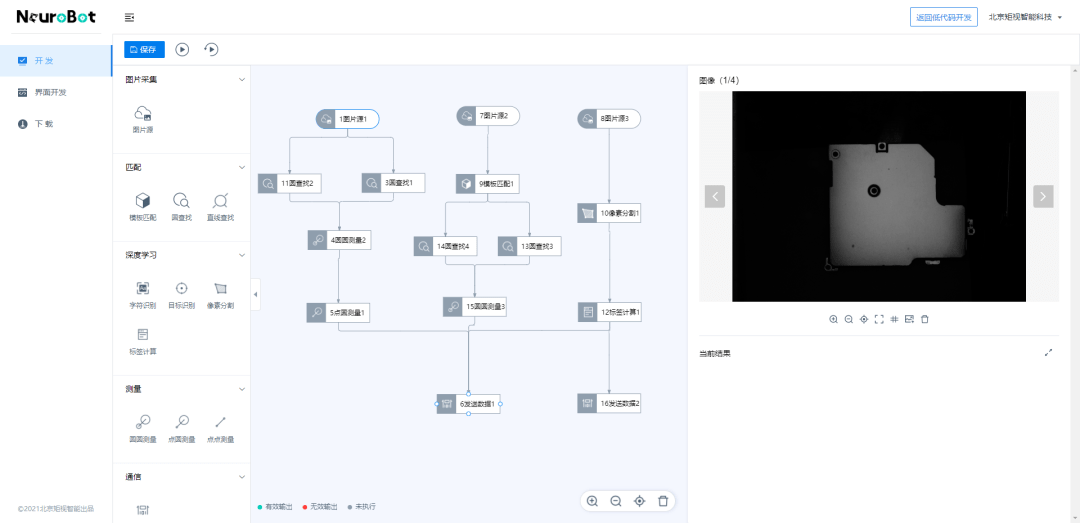Viewport: 1080px width, 523px height.
Task: Select the 6发送数据1 node on canvas
Action: pos(468,404)
